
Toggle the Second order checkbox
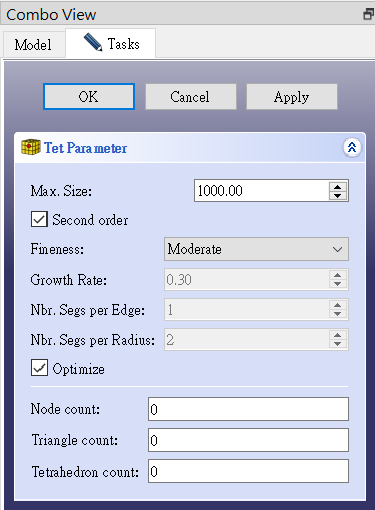coord(39,219)
